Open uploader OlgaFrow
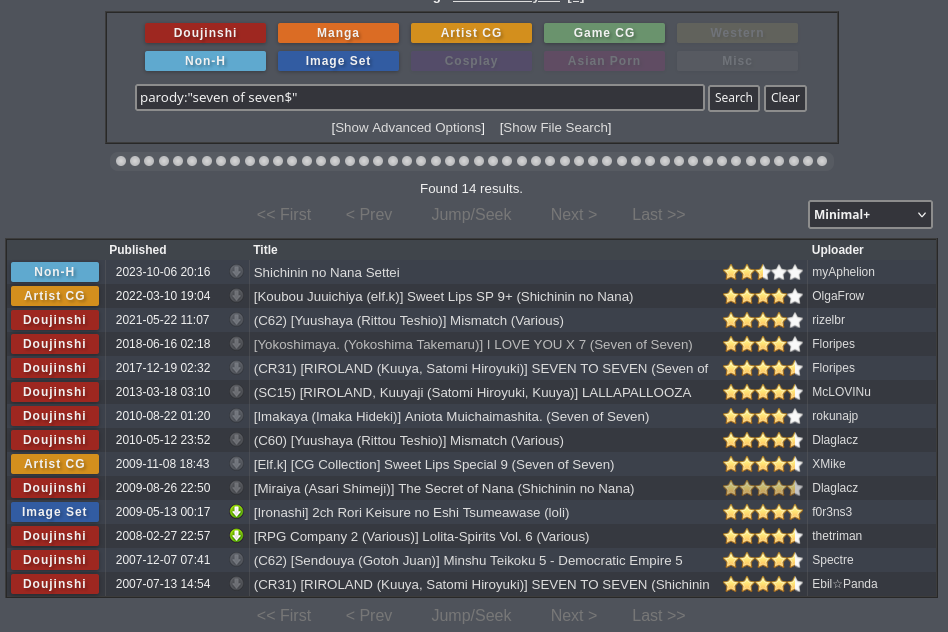 838,296
